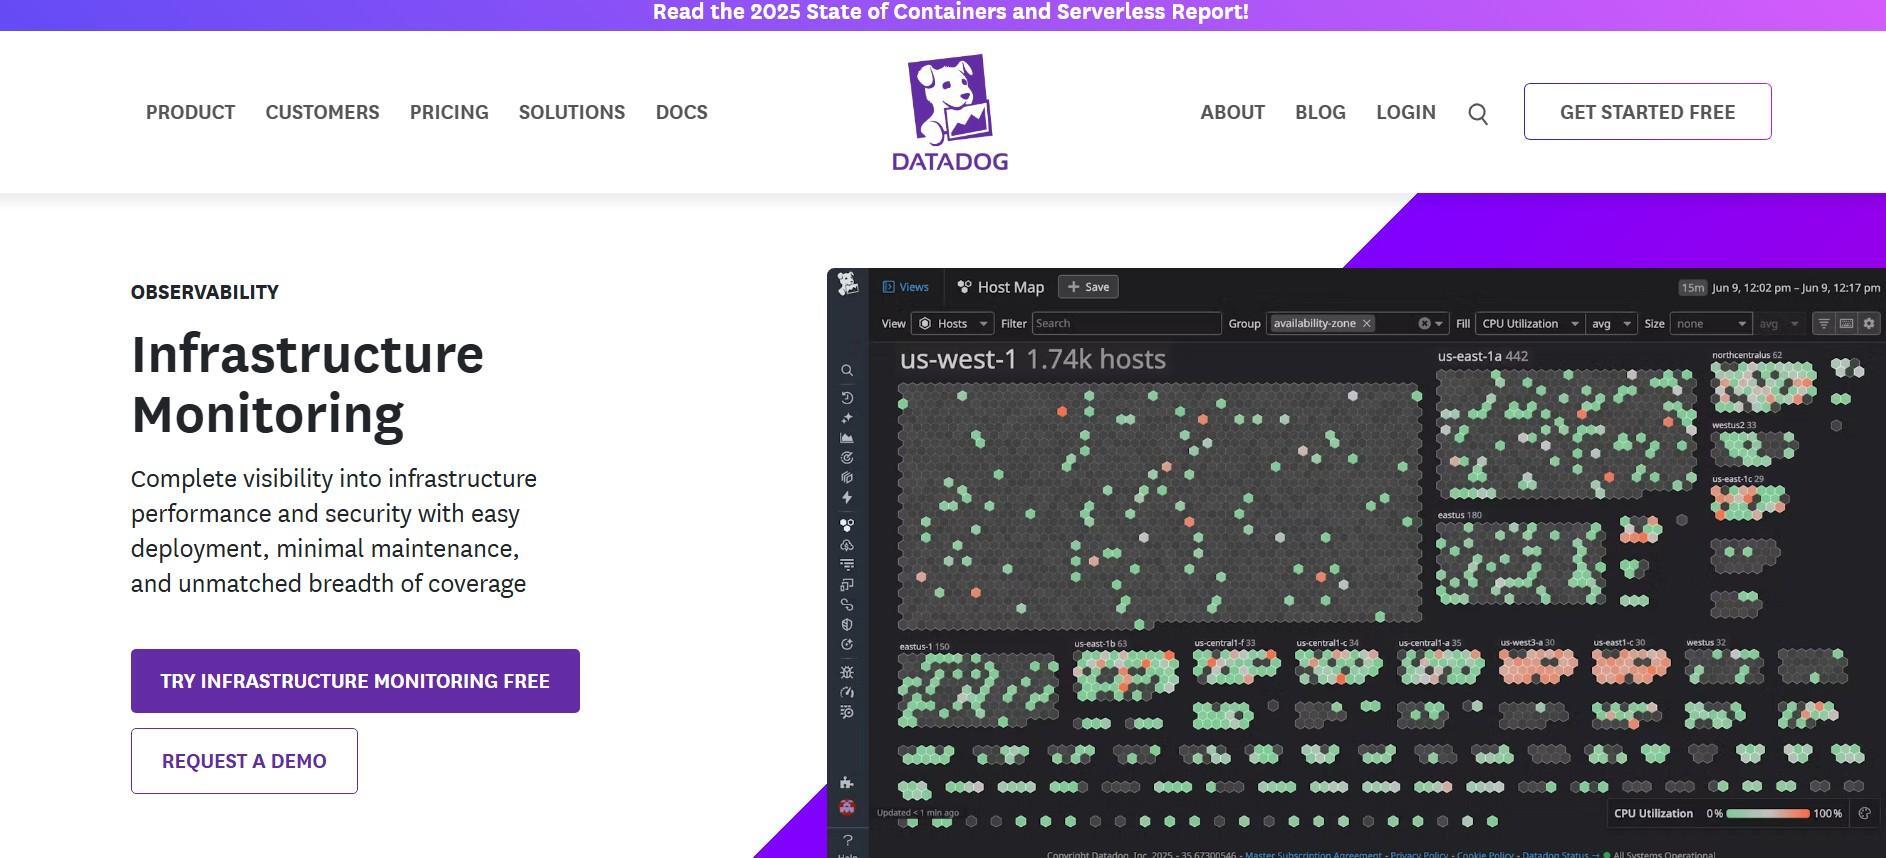Click the us-east-1a 442 group label

1483,356
